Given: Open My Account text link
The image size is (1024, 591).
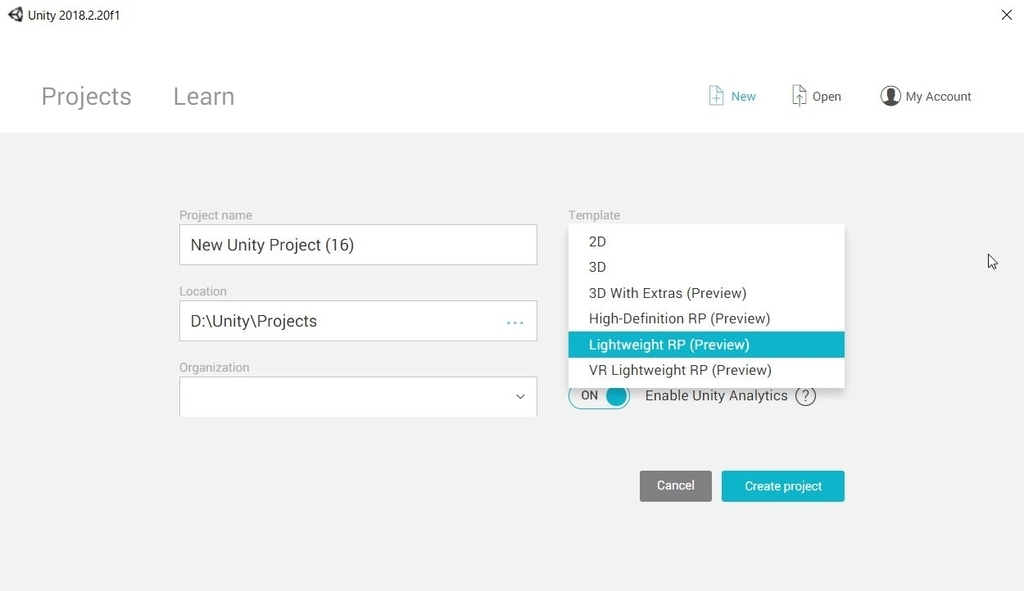Looking at the screenshot, I should pos(938,97).
